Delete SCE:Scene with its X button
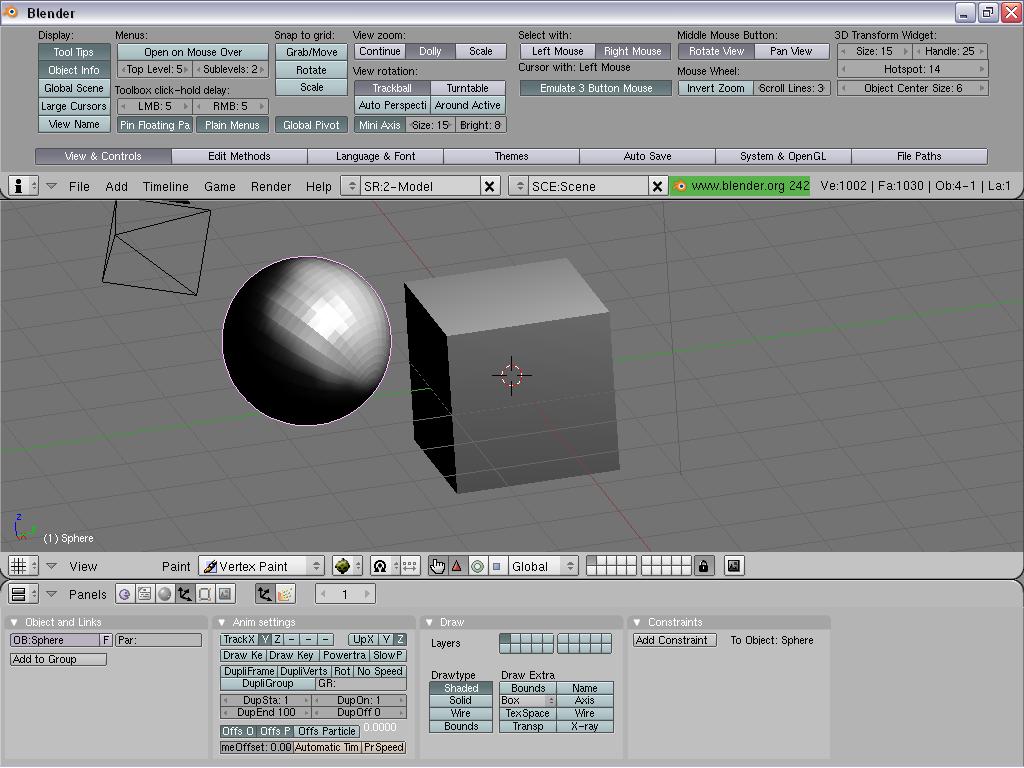 (x=657, y=187)
